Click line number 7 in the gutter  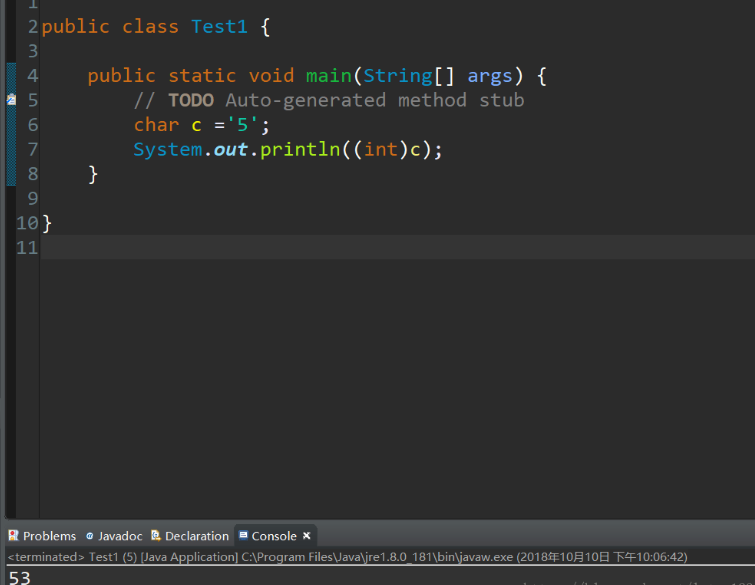[x=32, y=149]
